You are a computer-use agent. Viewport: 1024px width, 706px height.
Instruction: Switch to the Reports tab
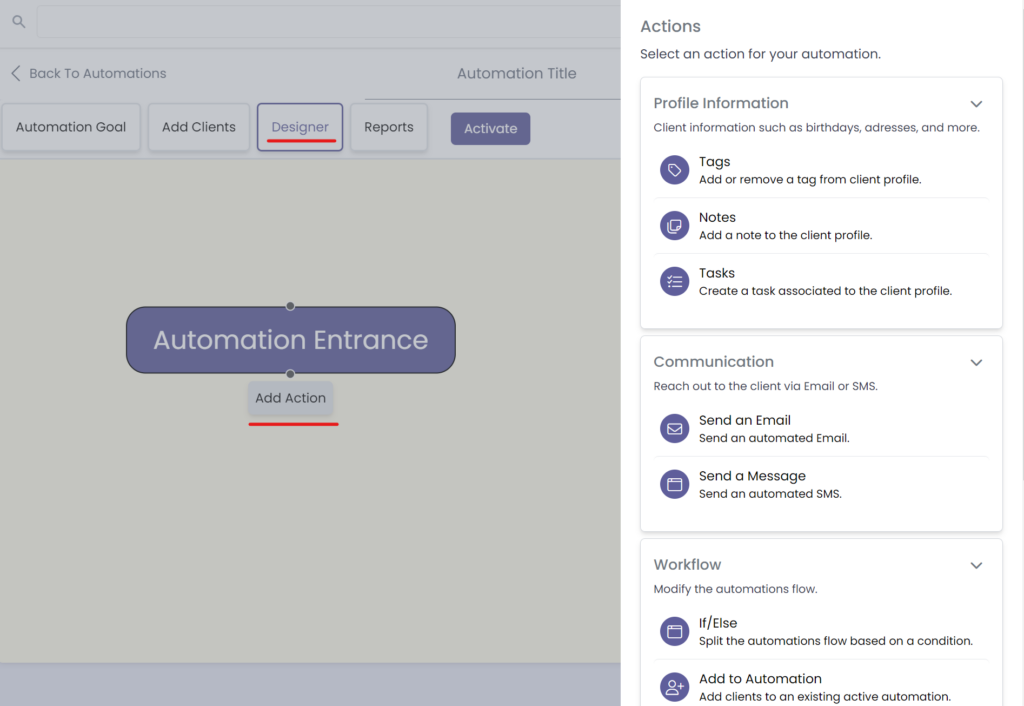(389, 127)
